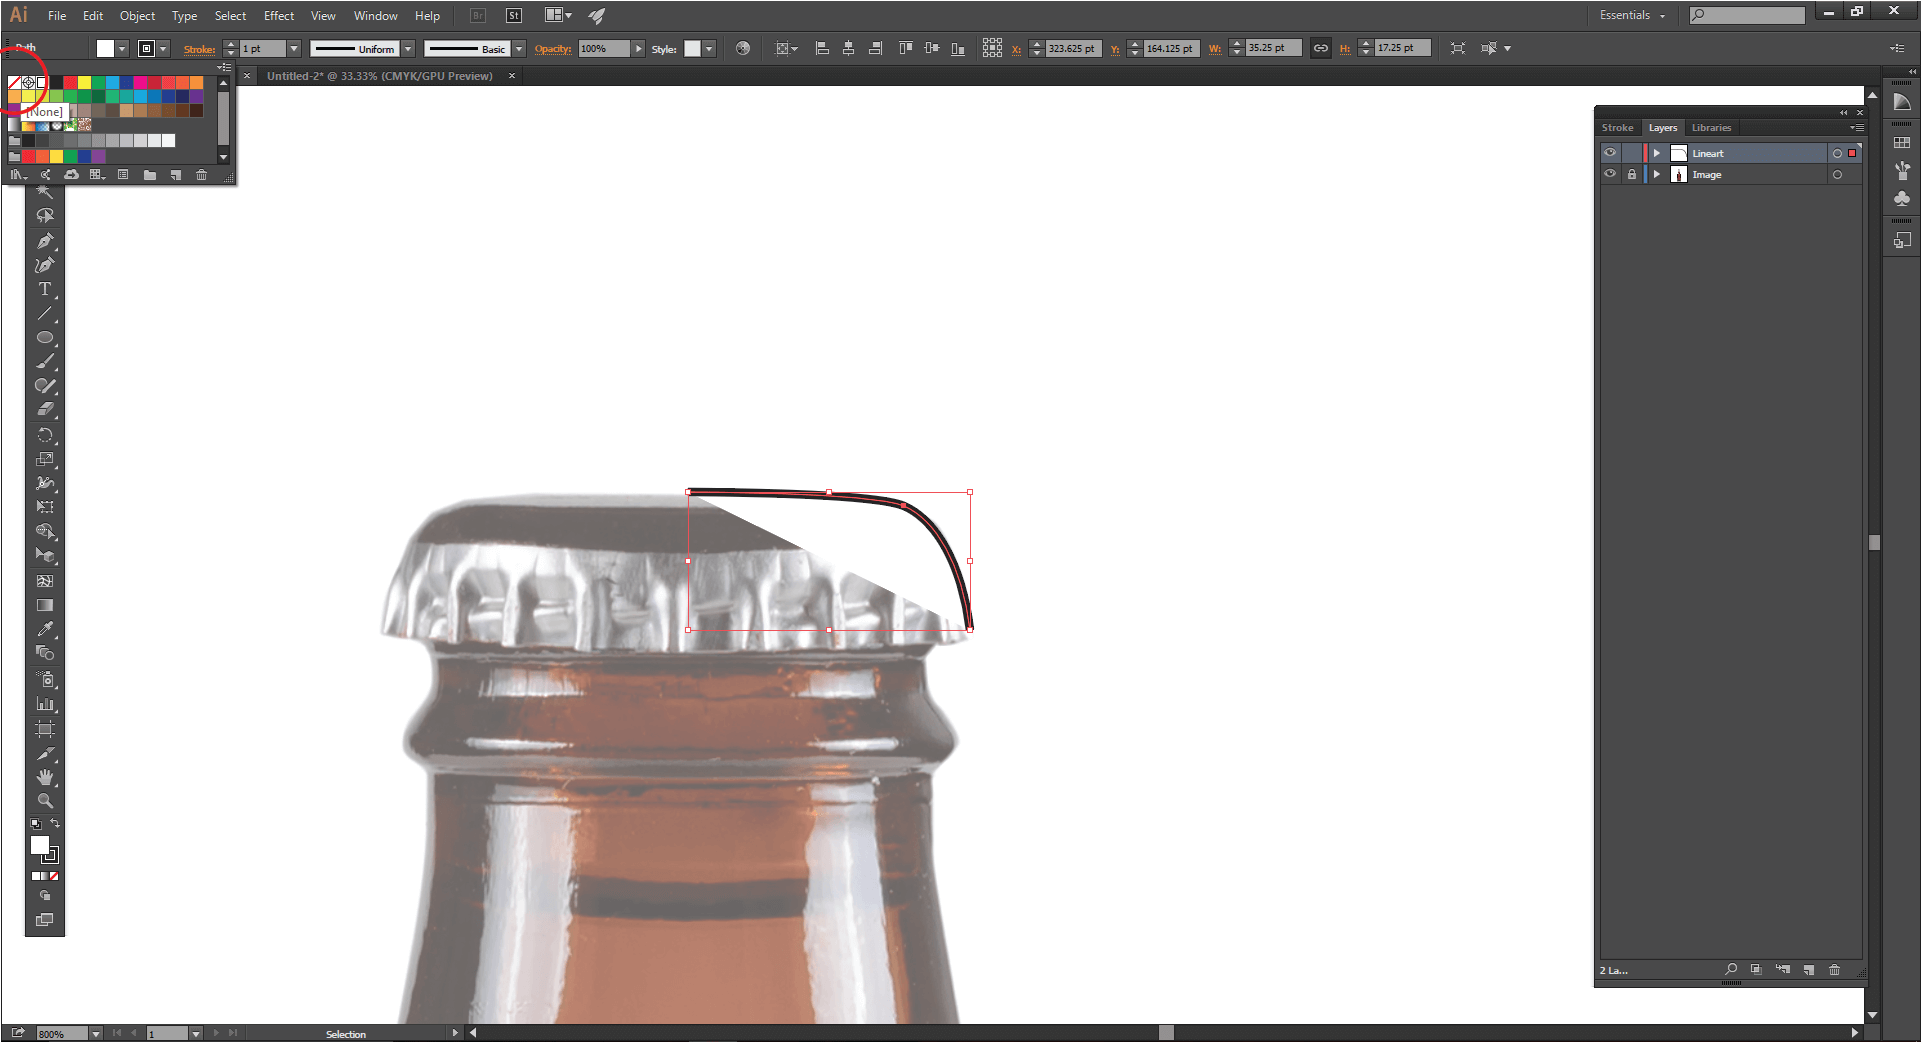Expand the Lineart layer contents
The height and width of the screenshot is (1042, 1921).
tap(1657, 153)
